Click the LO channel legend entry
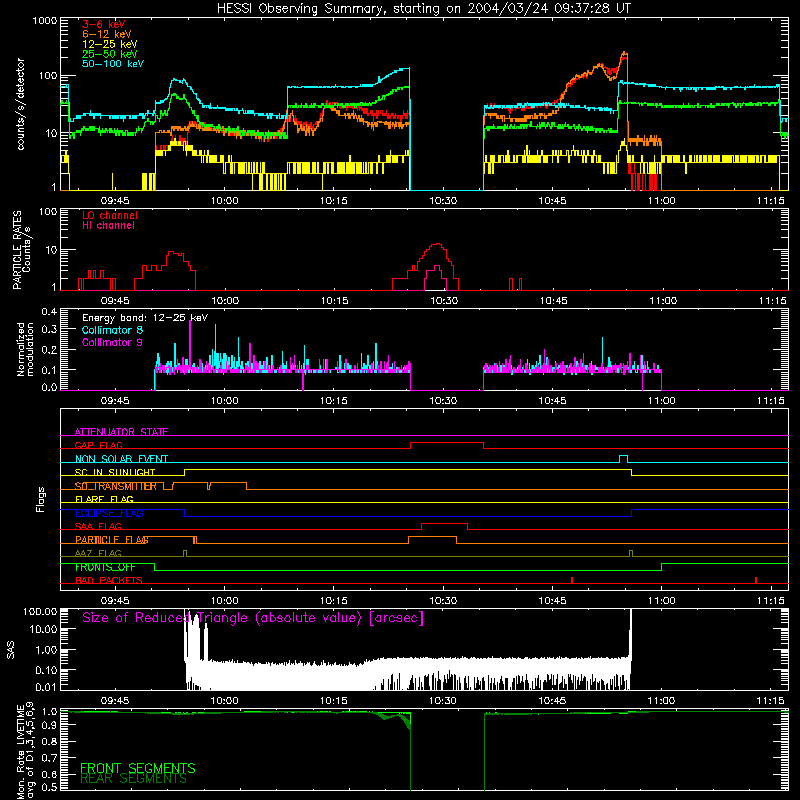Screen dimensions: 800x800 pos(110,215)
